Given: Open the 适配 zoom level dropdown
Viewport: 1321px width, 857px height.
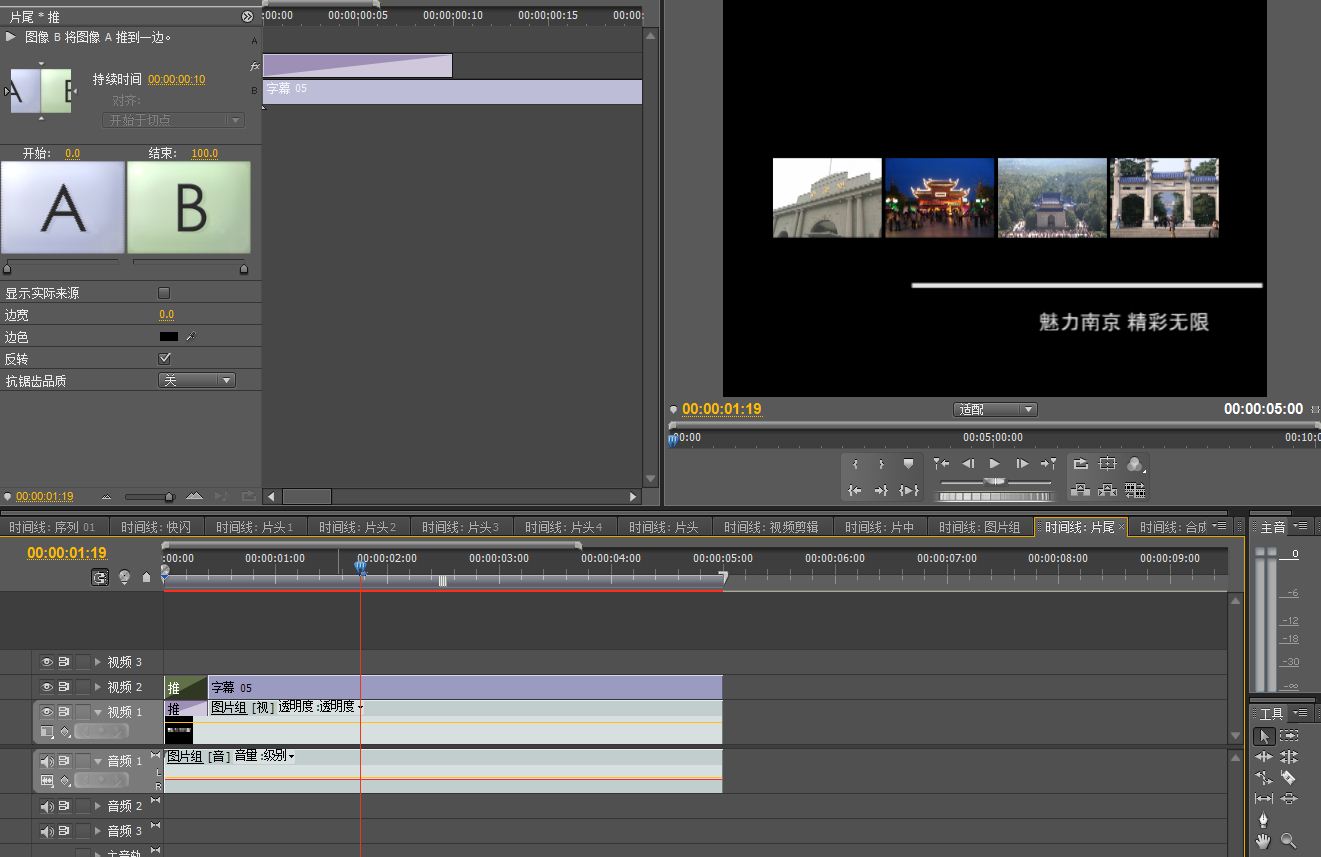Looking at the screenshot, I should (x=996, y=409).
